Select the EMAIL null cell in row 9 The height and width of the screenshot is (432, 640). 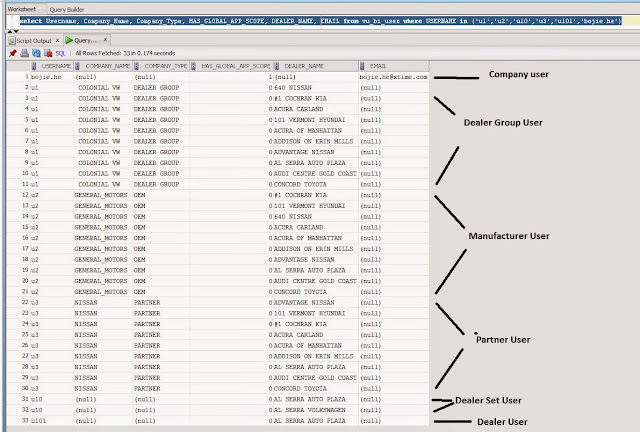(393, 163)
